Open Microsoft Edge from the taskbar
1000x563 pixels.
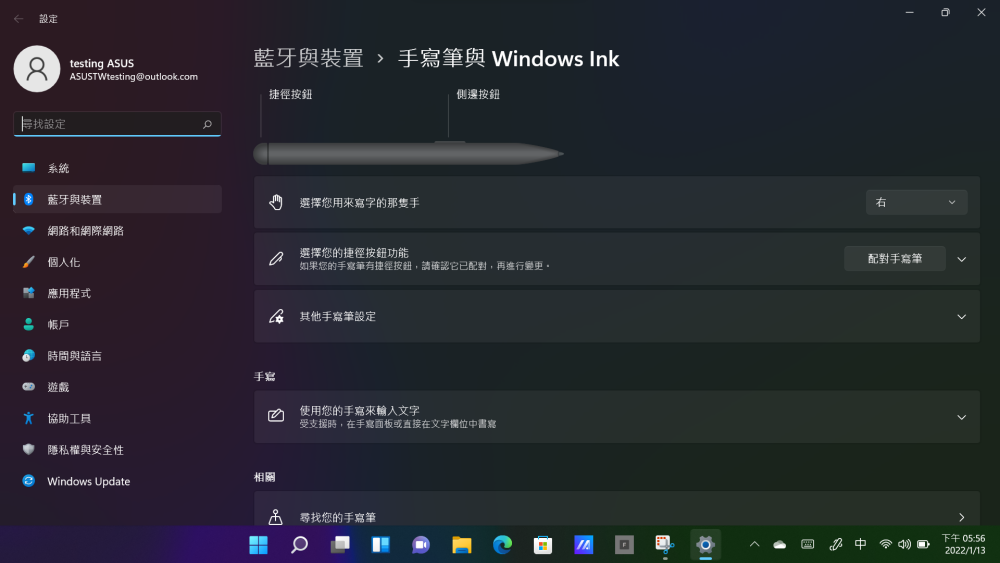[502, 545]
